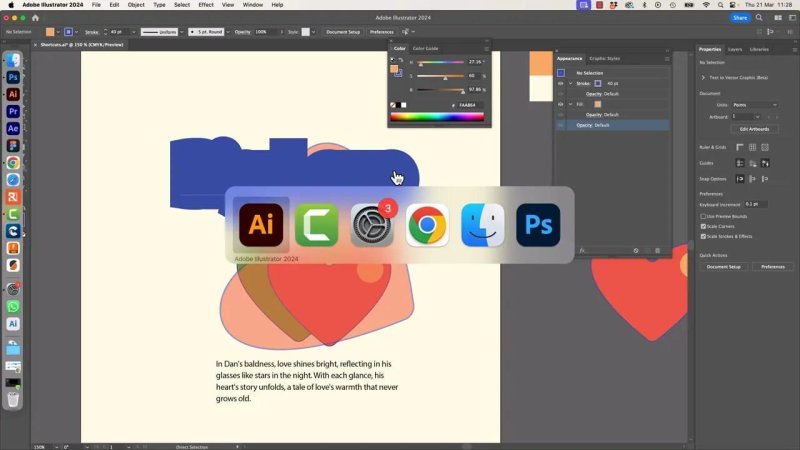Click the Stroke color swatch in Appearance panel

pyautogui.click(x=598, y=83)
